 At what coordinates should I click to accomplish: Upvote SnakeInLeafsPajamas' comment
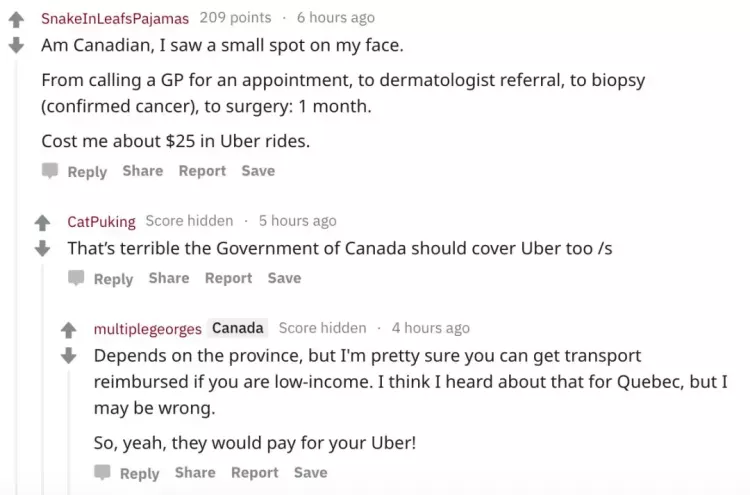click(x=16, y=19)
